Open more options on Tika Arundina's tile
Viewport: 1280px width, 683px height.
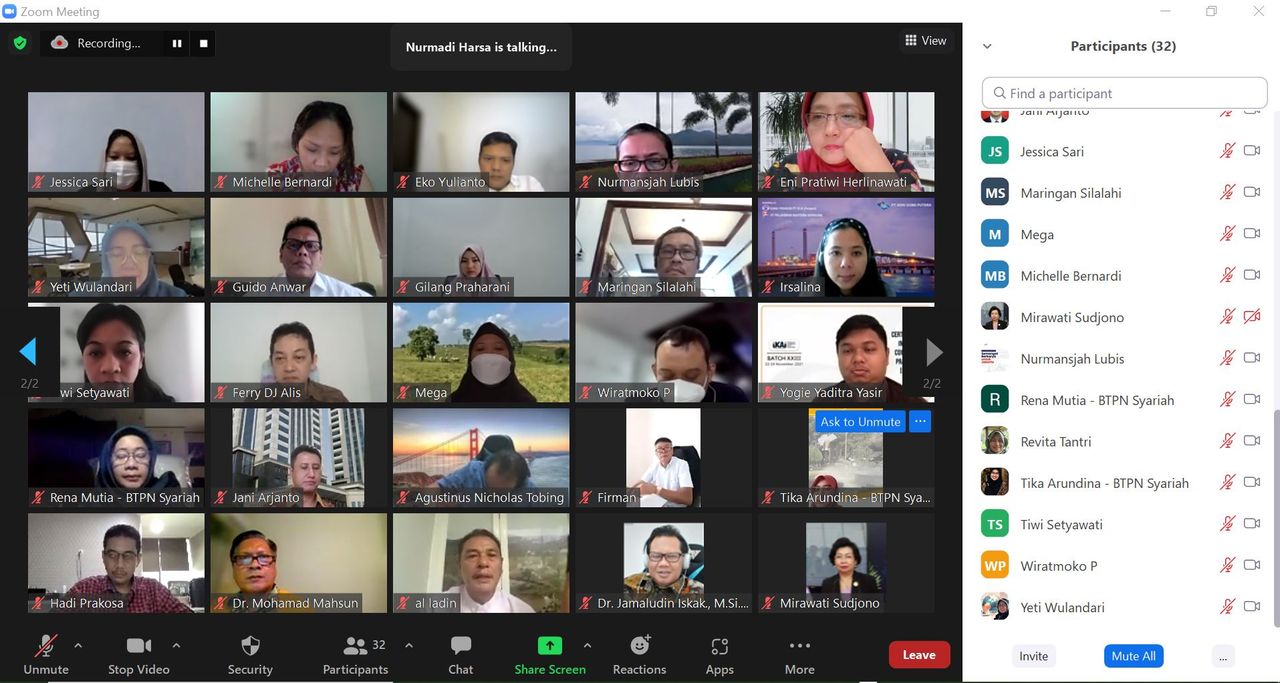click(x=921, y=422)
